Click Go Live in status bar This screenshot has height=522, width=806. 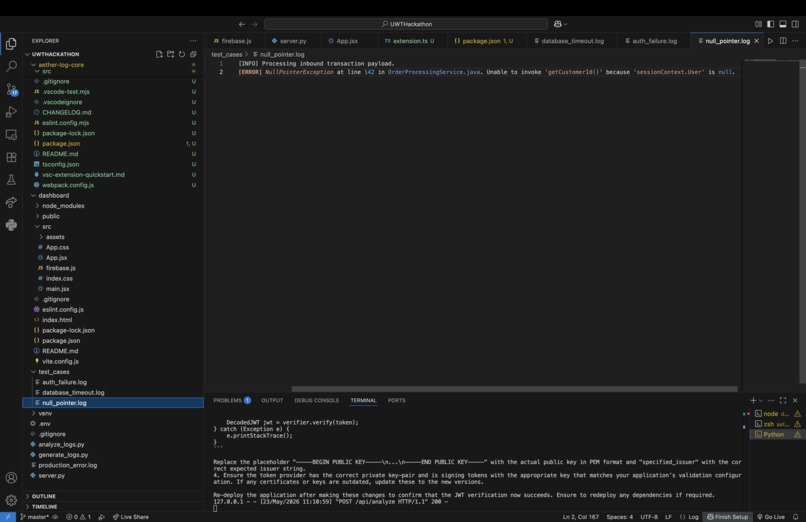point(771,517)
